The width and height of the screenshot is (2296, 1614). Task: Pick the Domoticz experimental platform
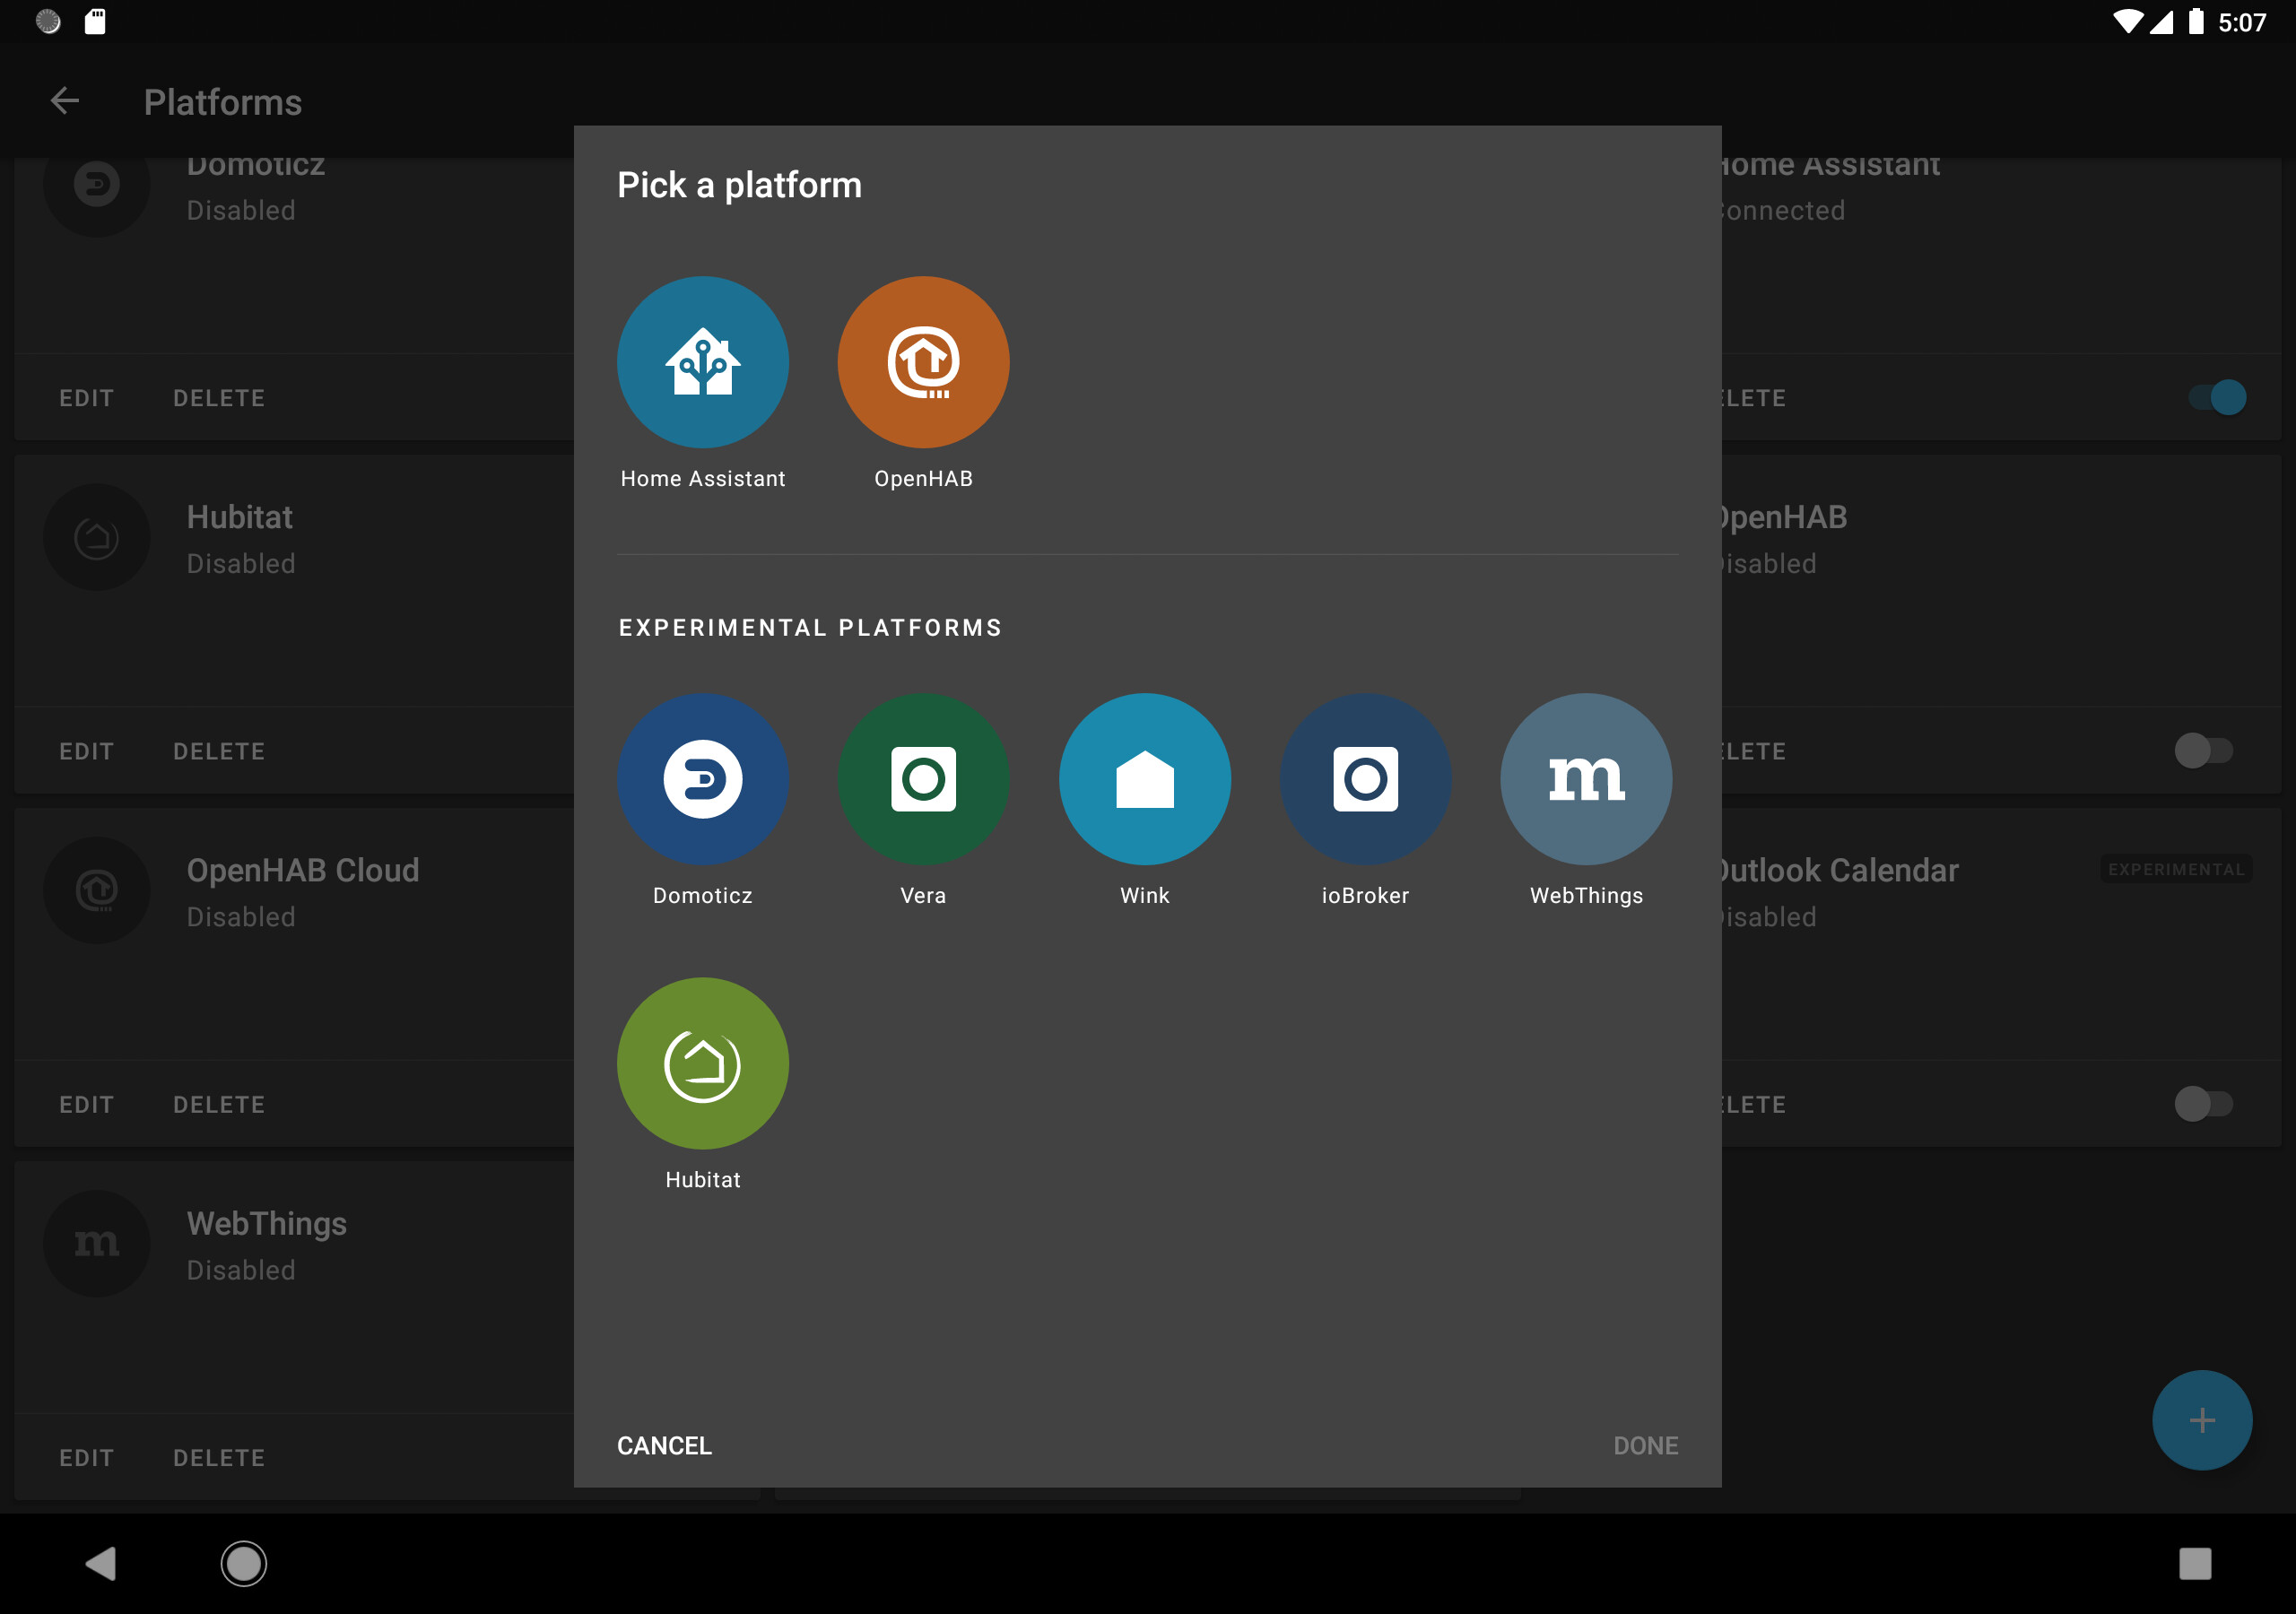coord(702,779)
